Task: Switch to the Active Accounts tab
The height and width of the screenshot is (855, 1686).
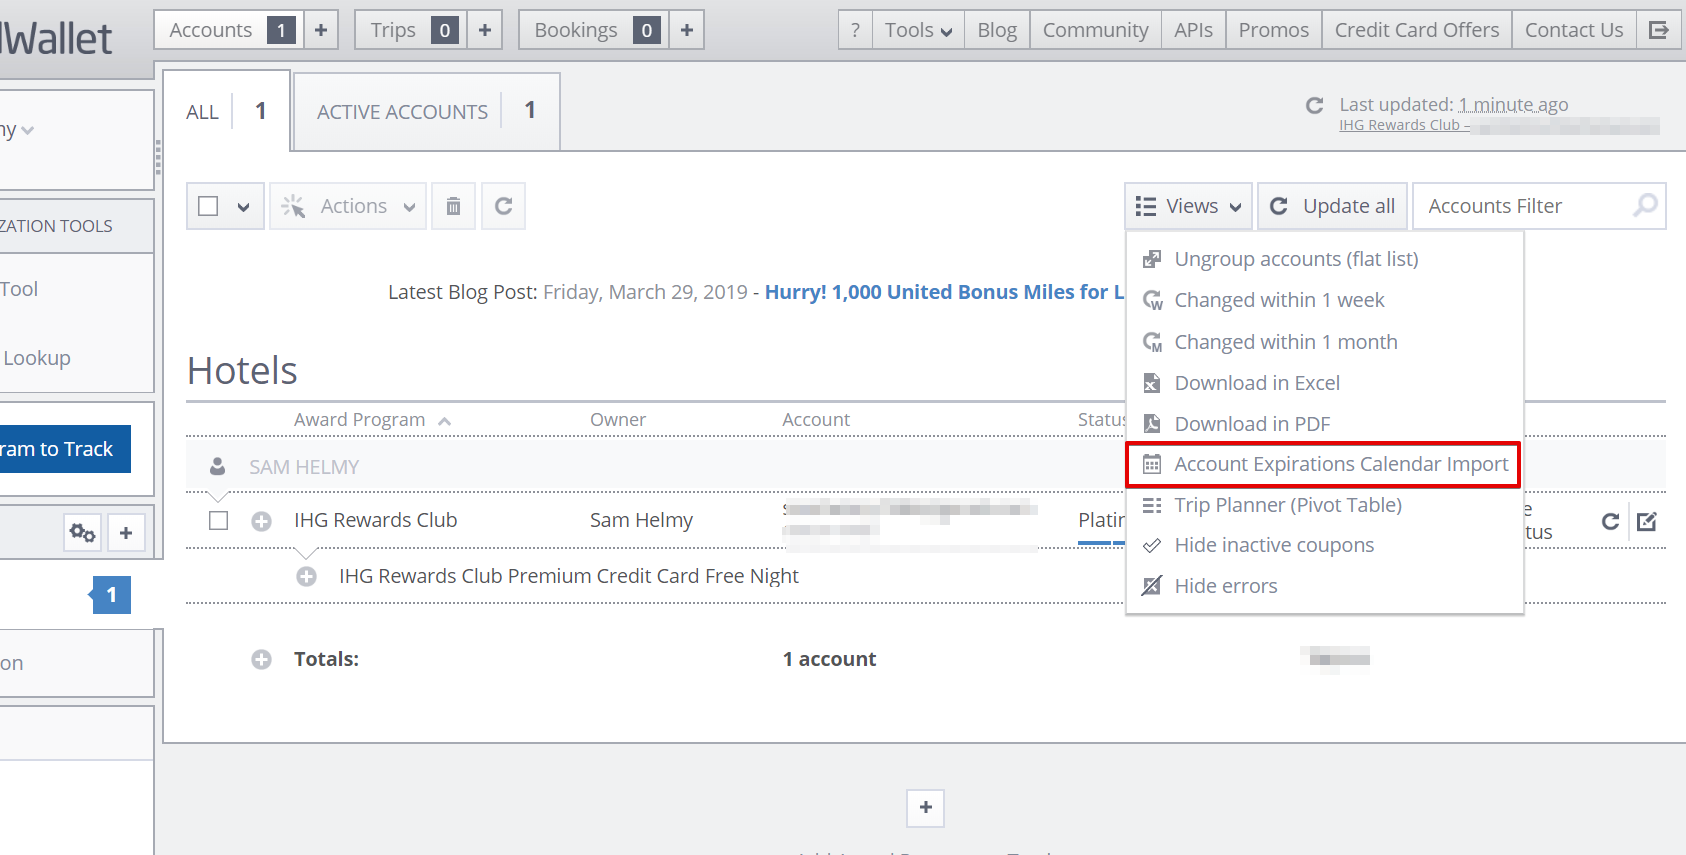Action: click(427, 112)
